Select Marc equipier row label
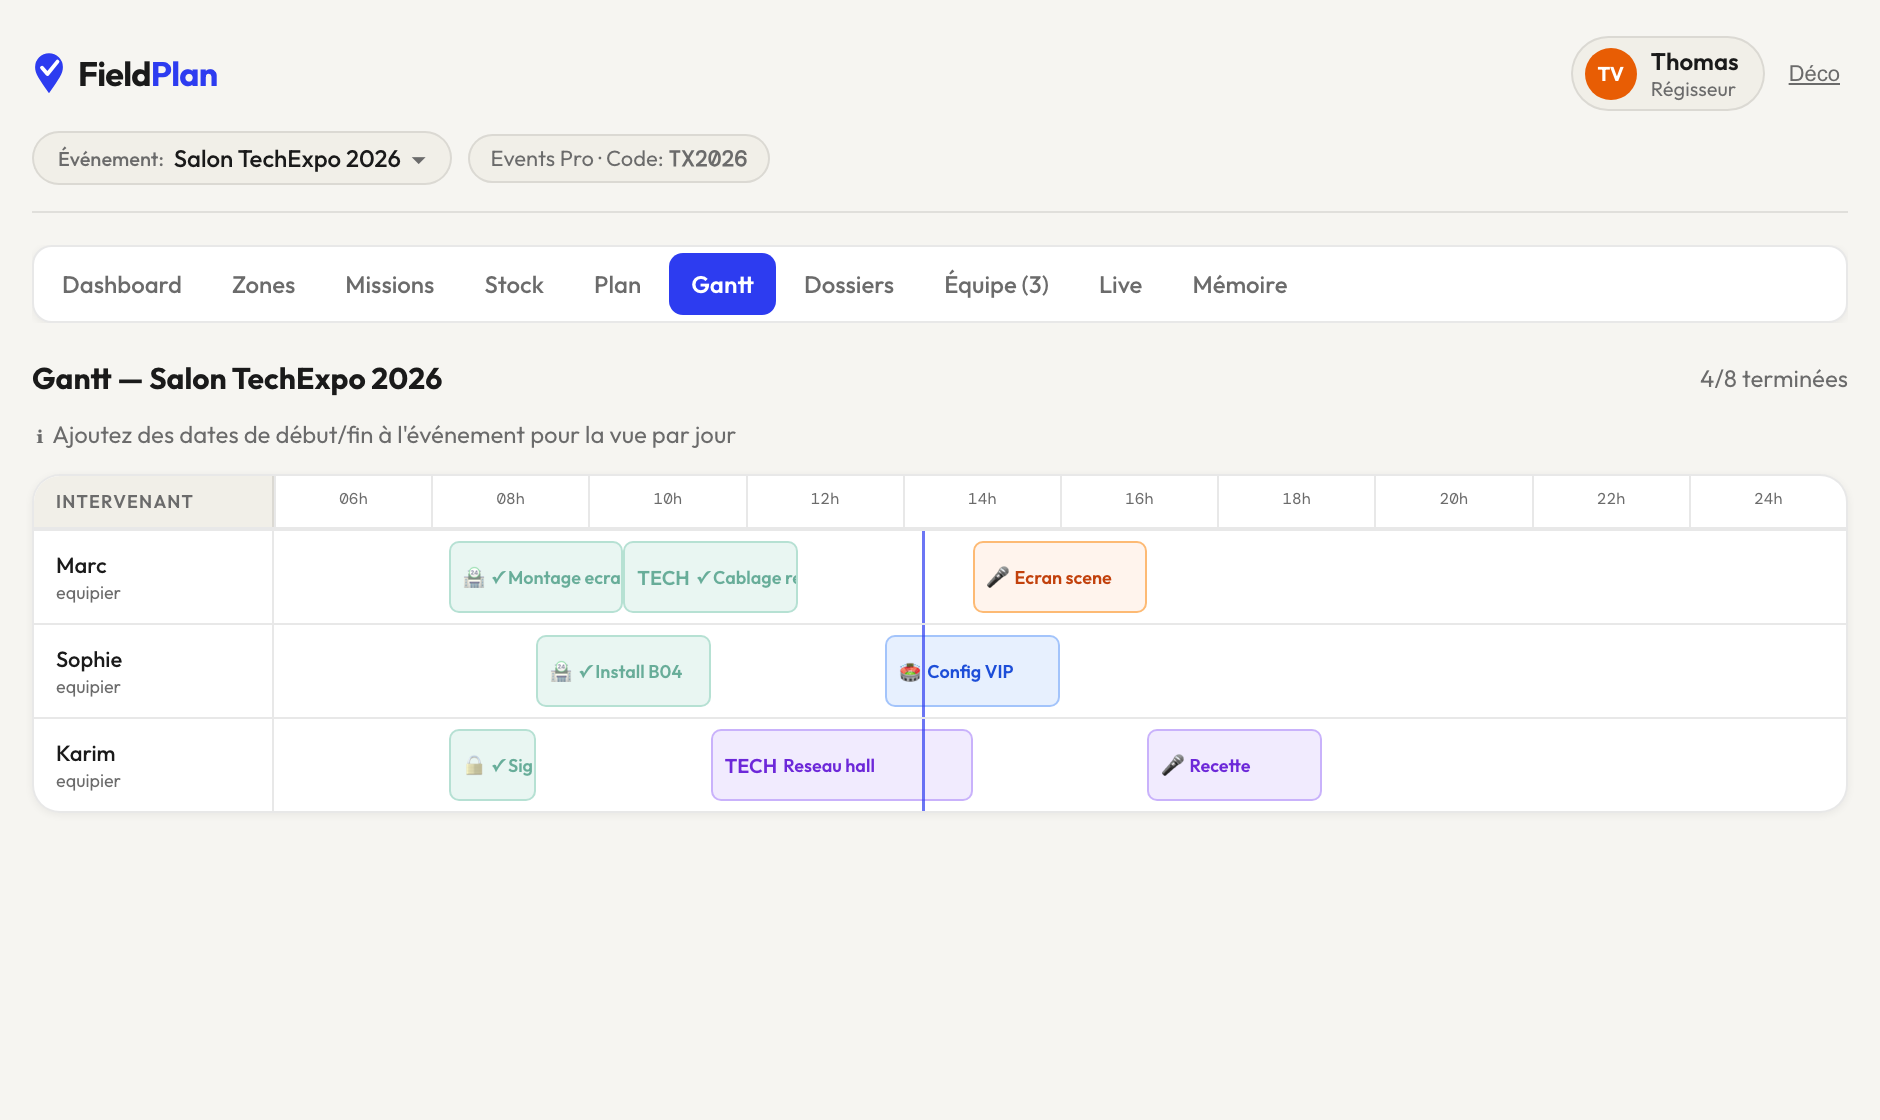 [x=153, y=577]
